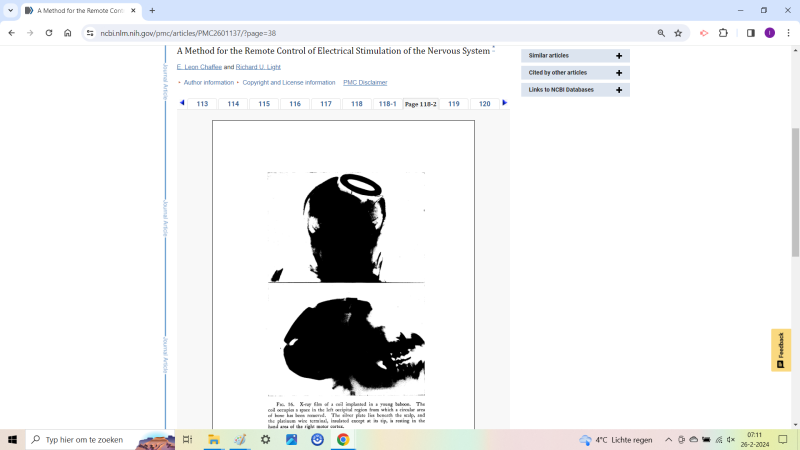Bookmark this page with star icon

(678, 33)
